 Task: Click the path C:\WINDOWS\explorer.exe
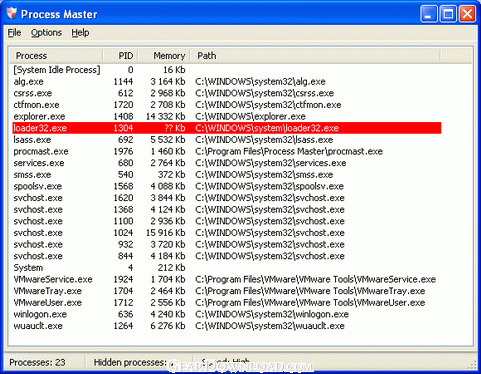pyautogui.click(x=250, y=117)
